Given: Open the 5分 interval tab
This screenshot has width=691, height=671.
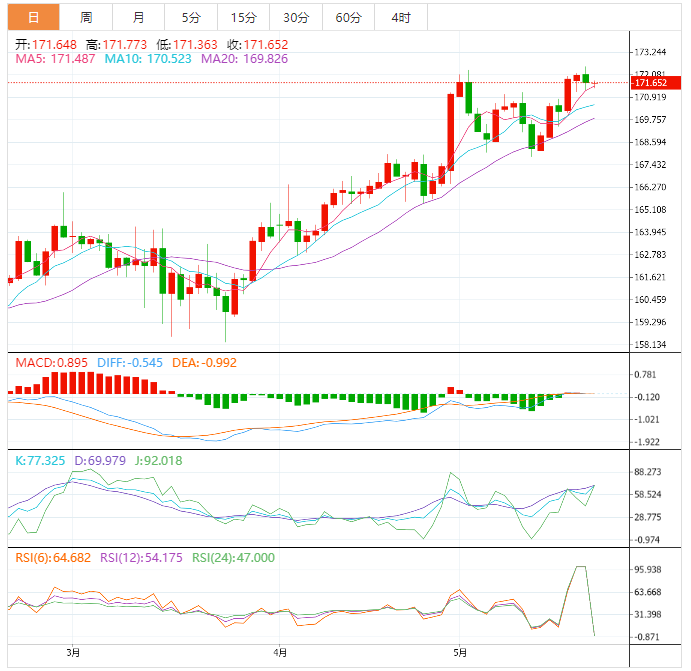Looking at the screenshot, I should [190, 17].
